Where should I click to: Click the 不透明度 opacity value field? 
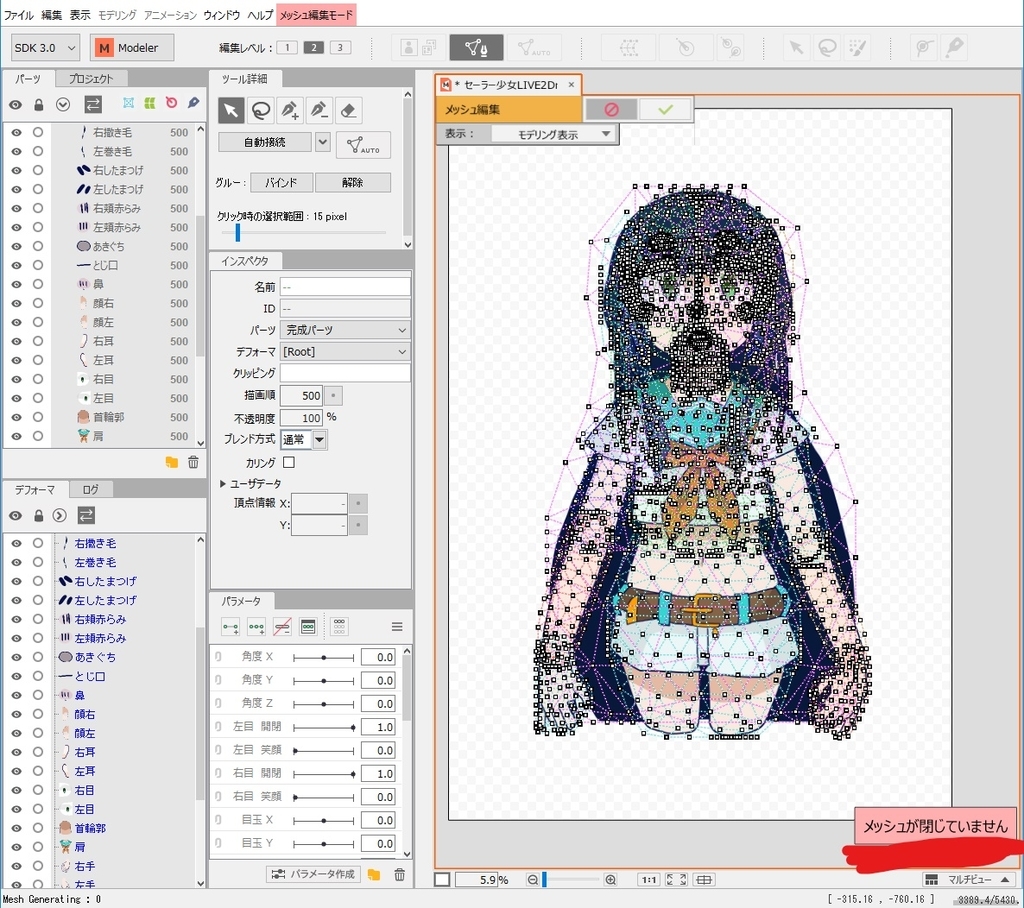tap(301, 418)
